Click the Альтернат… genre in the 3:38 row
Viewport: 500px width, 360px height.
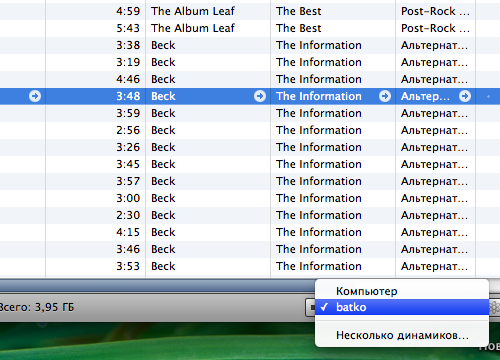434,45
